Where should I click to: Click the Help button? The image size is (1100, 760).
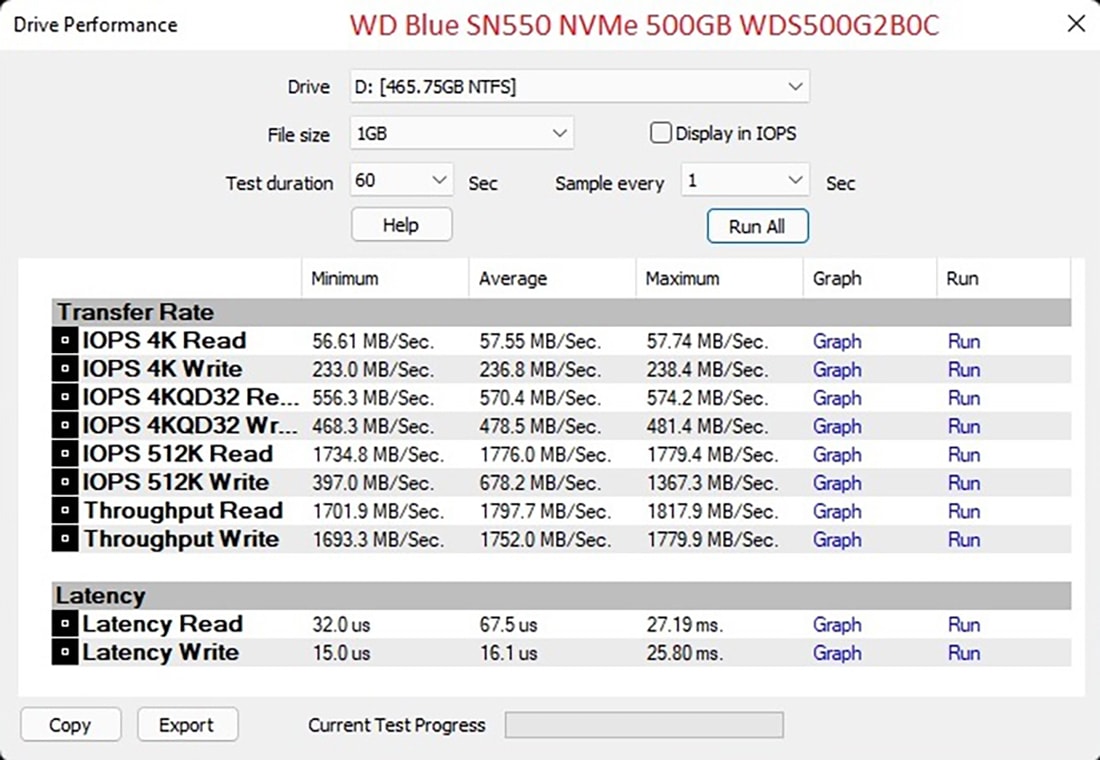point(401,225)
